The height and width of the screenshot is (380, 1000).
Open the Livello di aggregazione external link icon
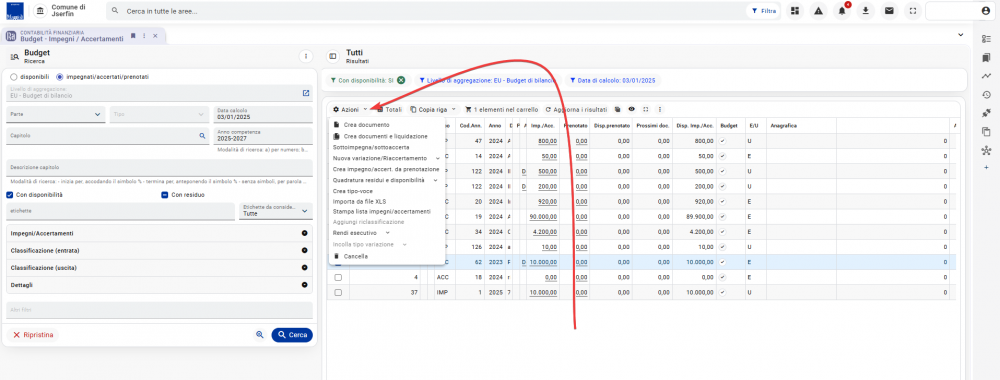[x=306, y=93]
